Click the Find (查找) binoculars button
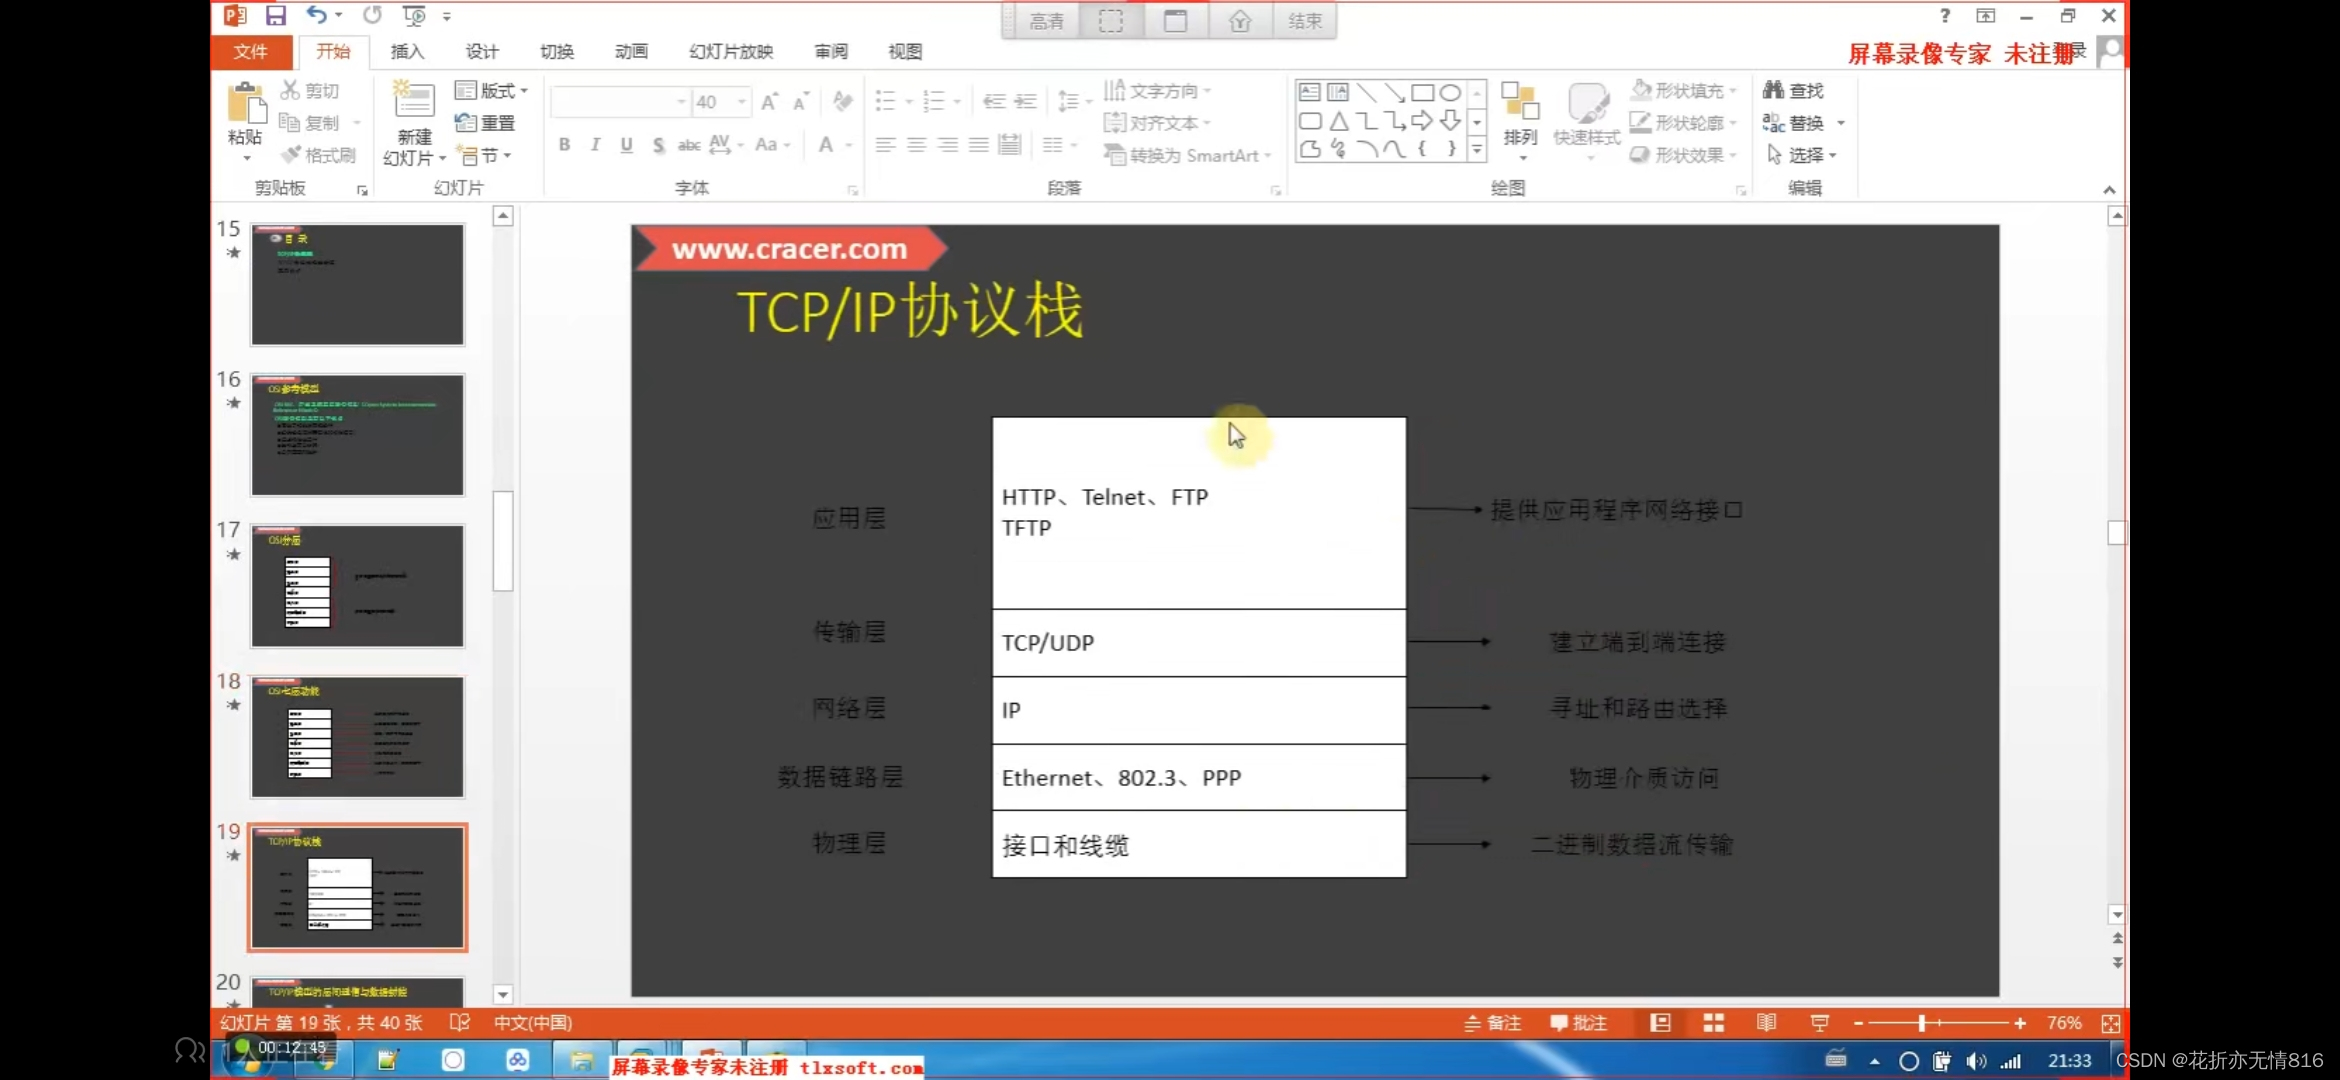Image resolution: width=2340 pixels, height=1080 pixels. [x=1794, y=91]
